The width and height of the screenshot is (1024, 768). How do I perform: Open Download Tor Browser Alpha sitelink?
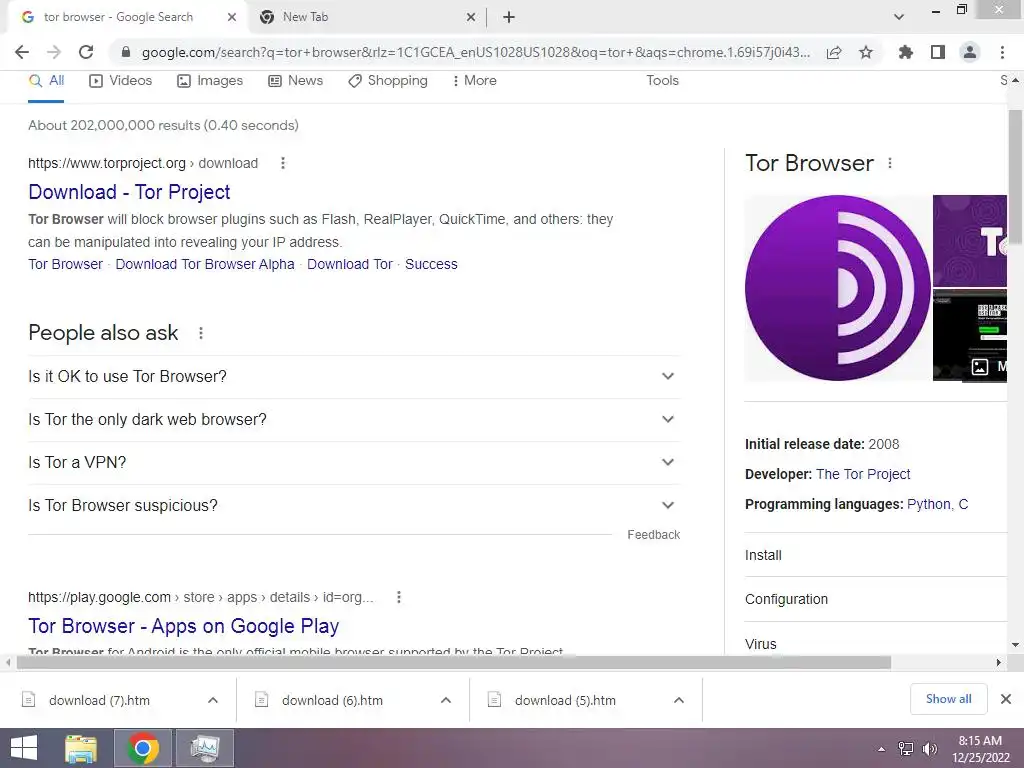pyautogui.click(x=205, y=264)
